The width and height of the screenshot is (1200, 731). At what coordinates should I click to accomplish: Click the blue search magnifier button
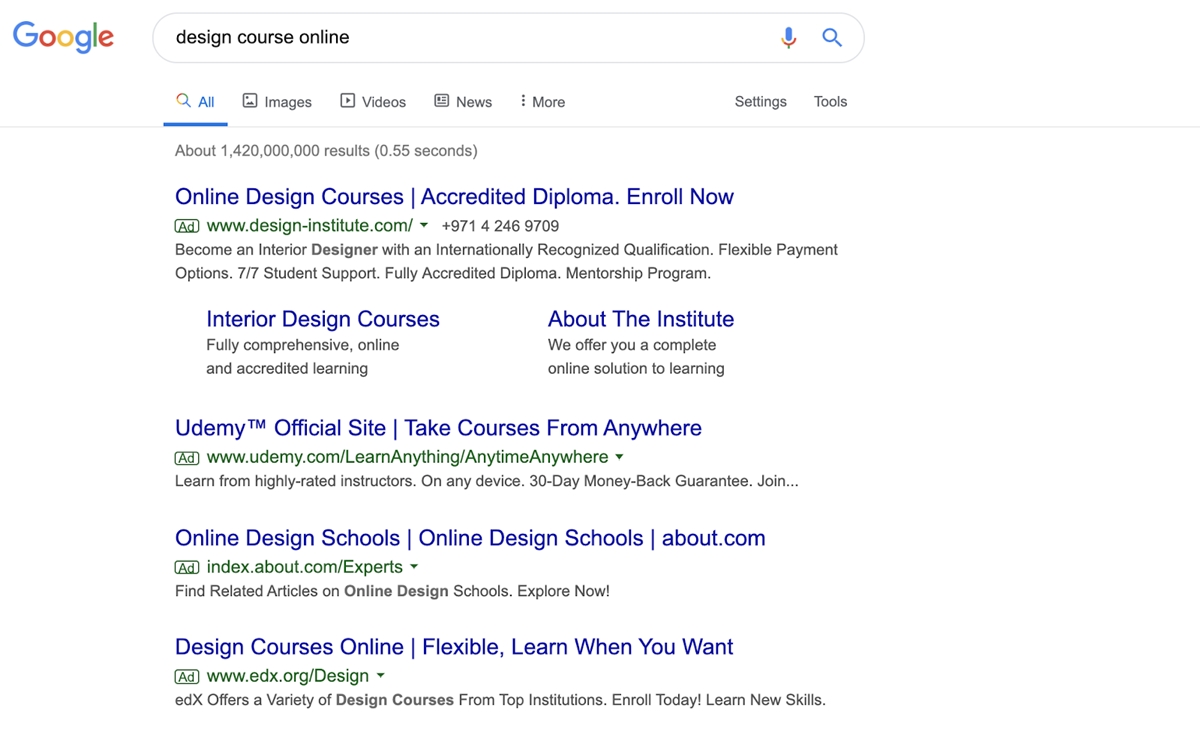pyautogui.click(x=832, y=38)
